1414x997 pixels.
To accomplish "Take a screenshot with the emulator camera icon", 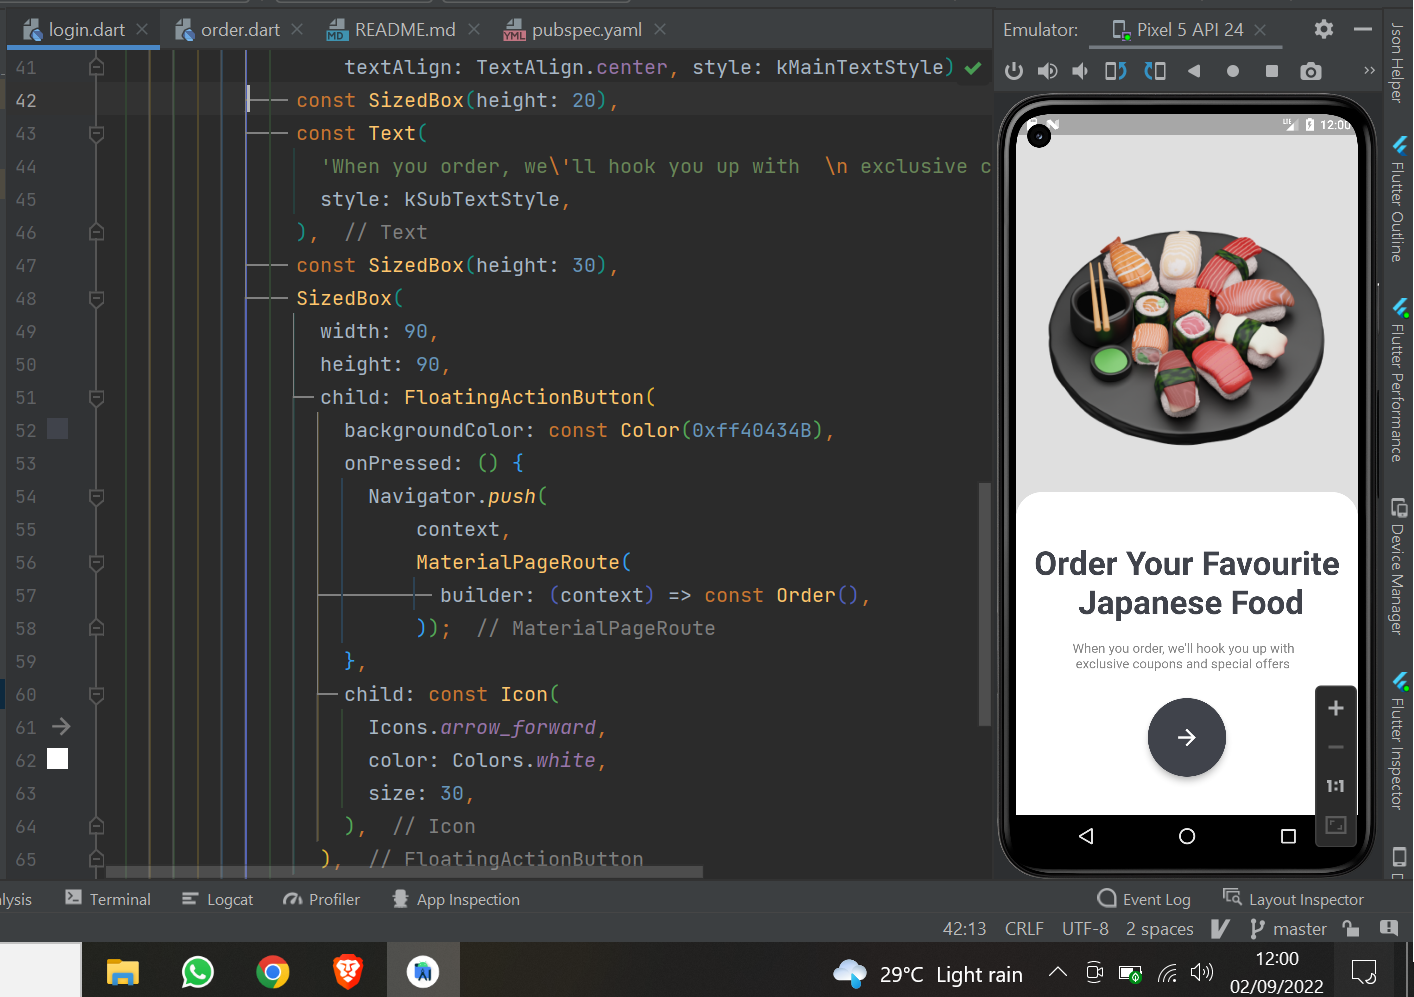I will 1310,71.
